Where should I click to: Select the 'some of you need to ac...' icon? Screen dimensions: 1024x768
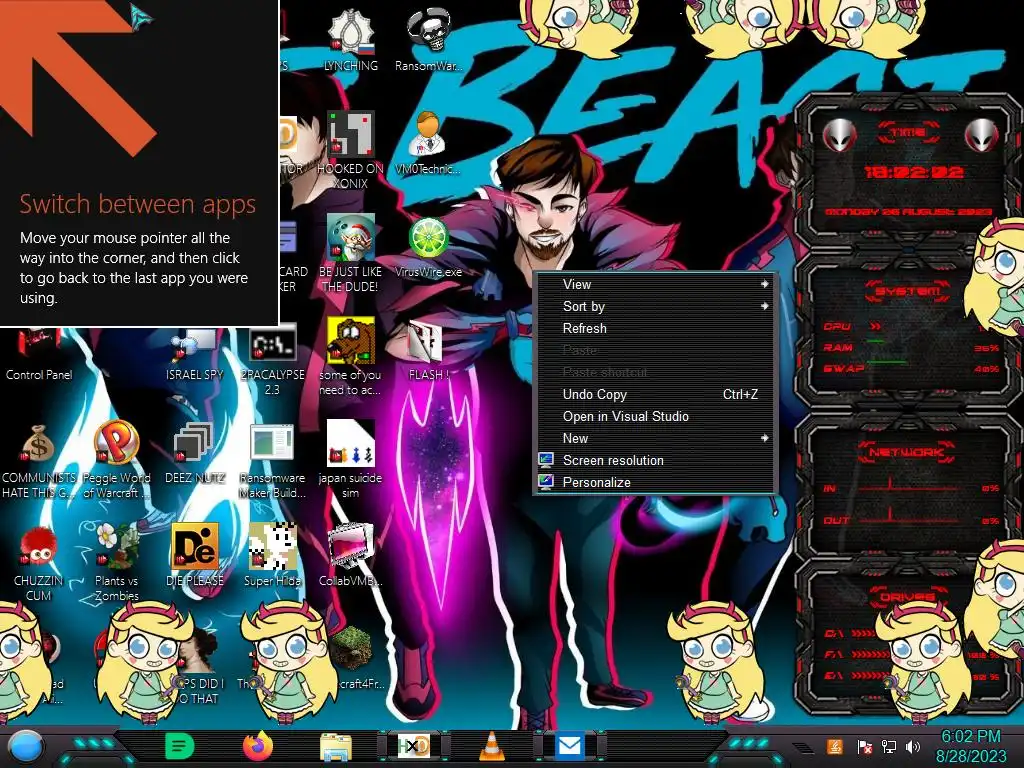(351, 357)
